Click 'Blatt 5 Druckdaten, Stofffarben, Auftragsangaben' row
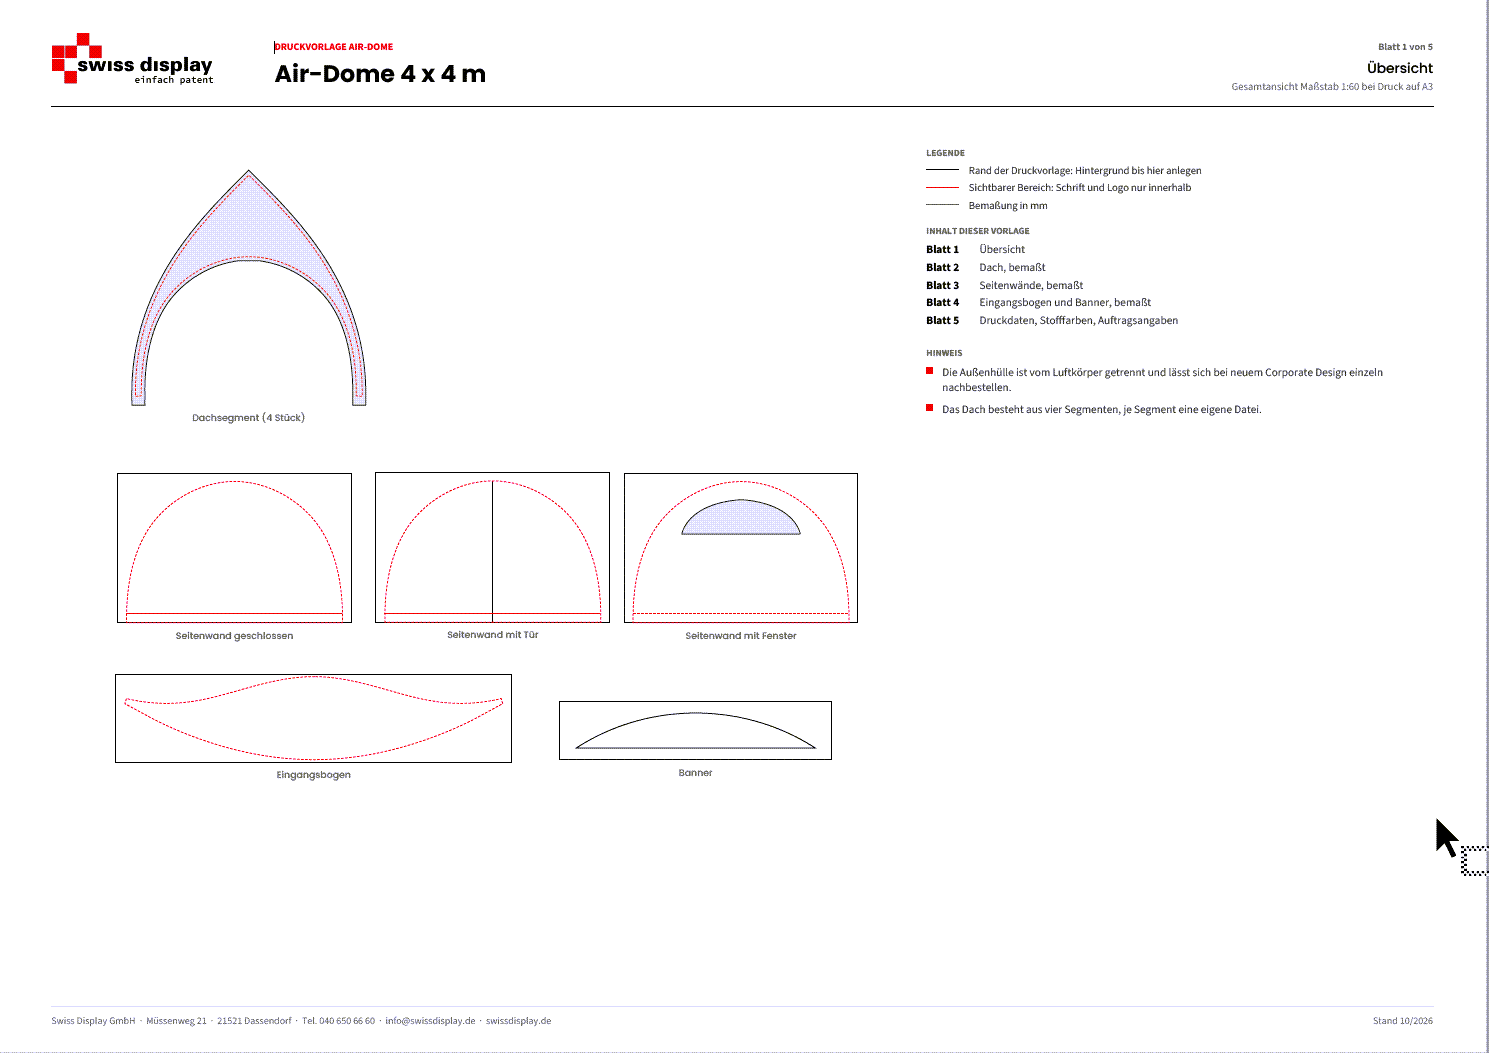Viewport: 1489px width, 1053px height. 1052,321
